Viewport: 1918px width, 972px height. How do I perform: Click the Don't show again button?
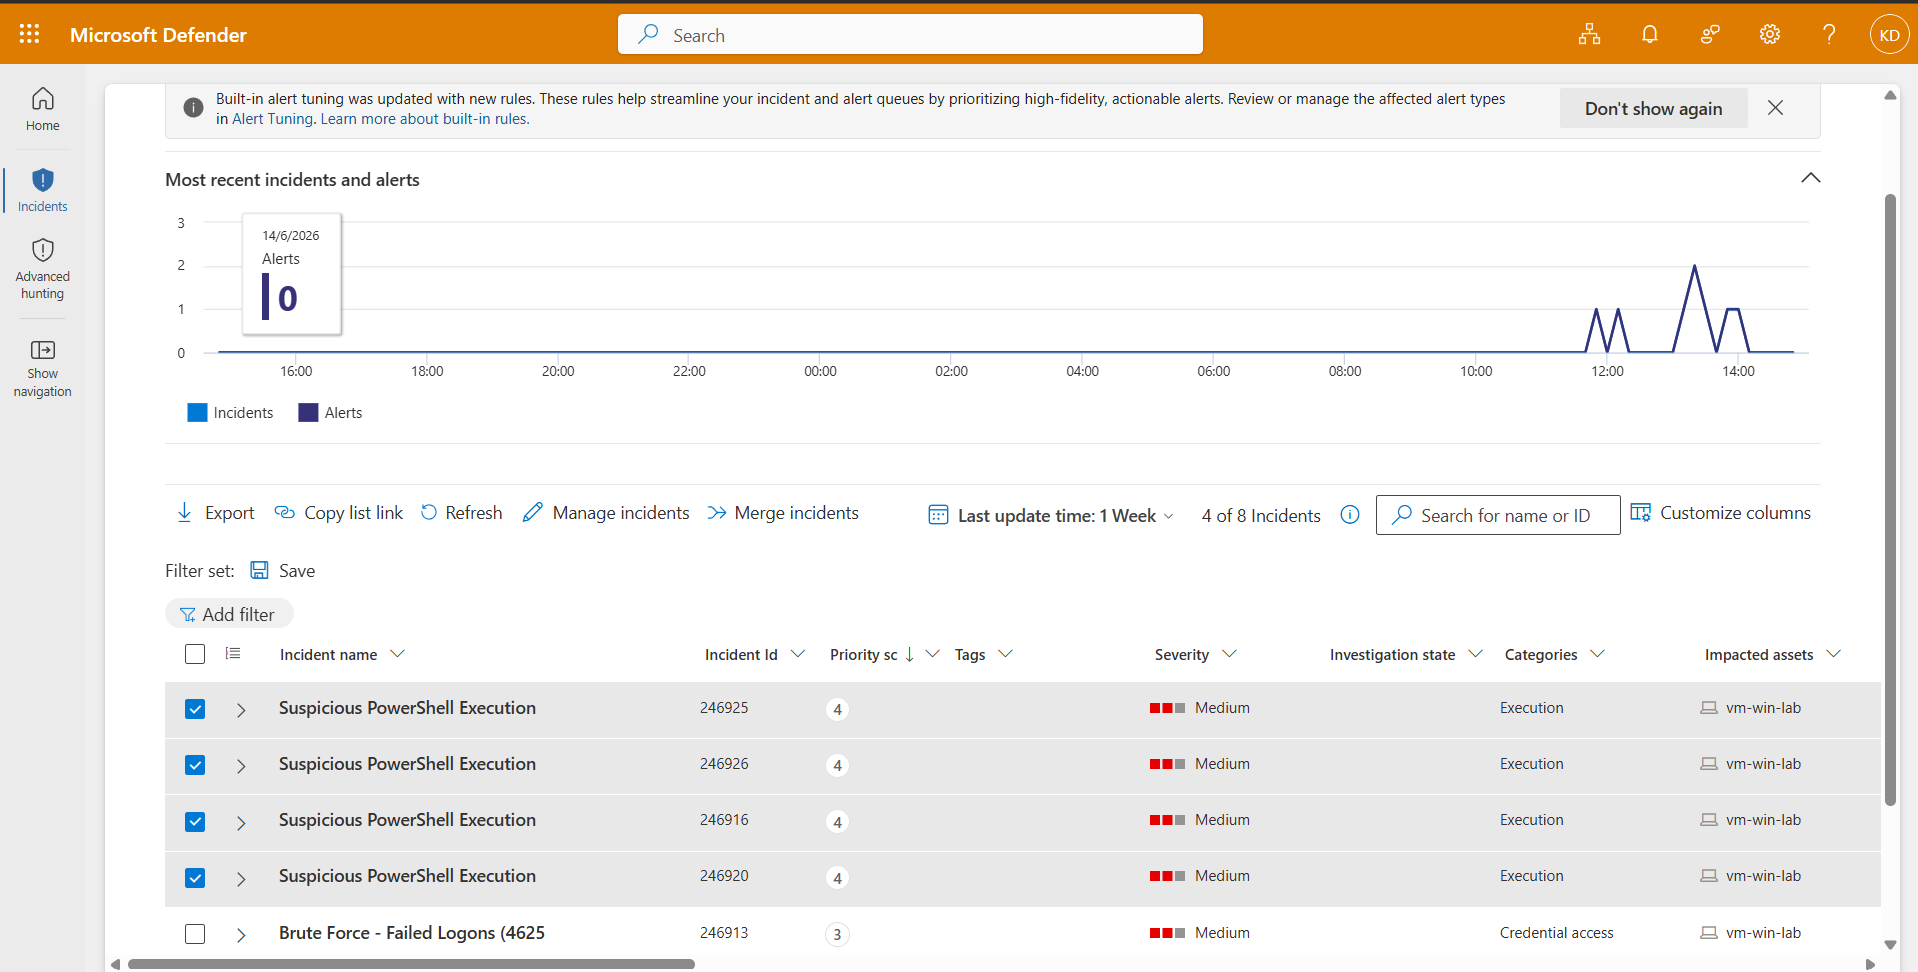(1653, 108)
